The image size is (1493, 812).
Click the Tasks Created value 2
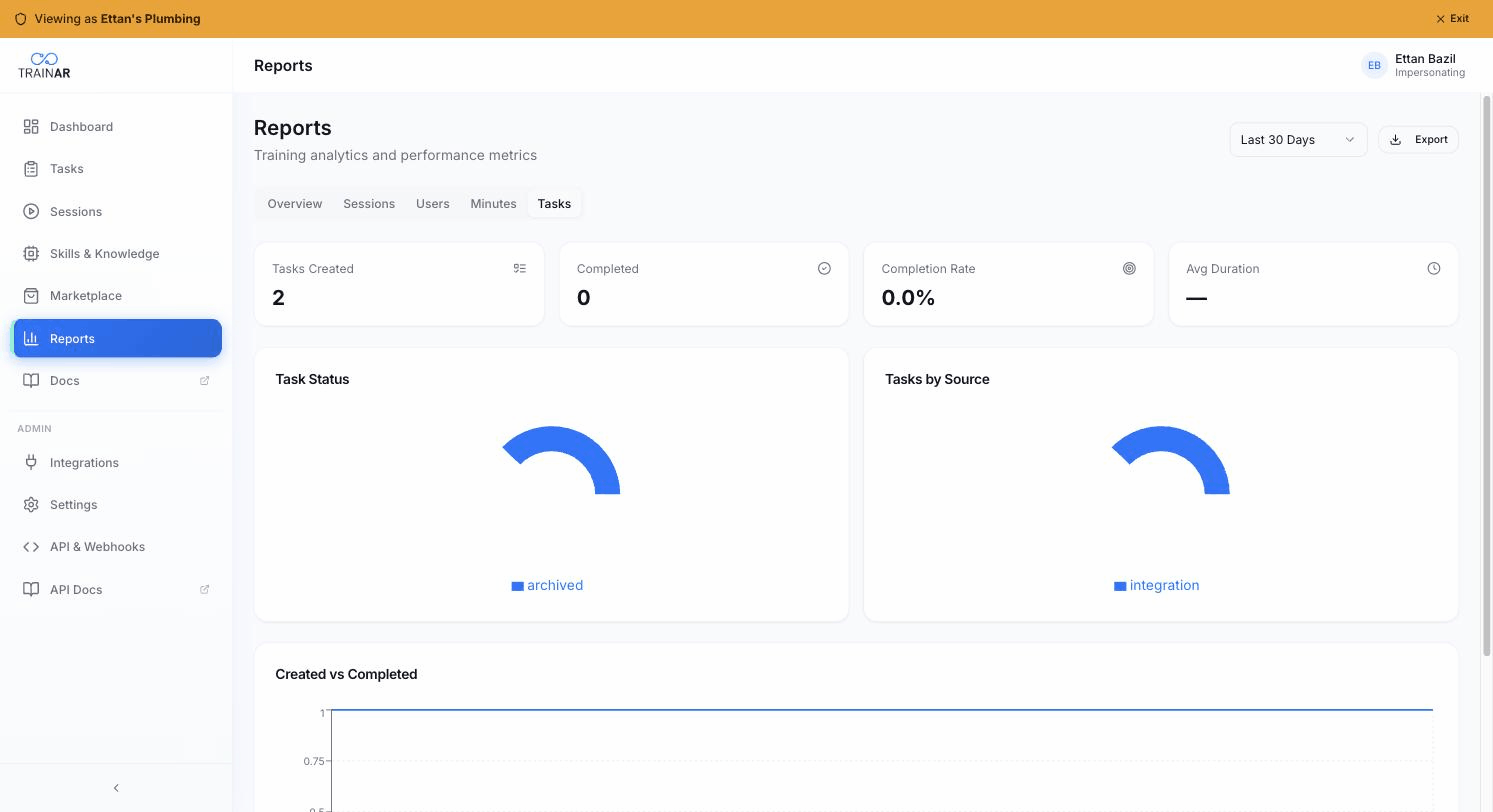pyautogui.click(x=278, y=298)
